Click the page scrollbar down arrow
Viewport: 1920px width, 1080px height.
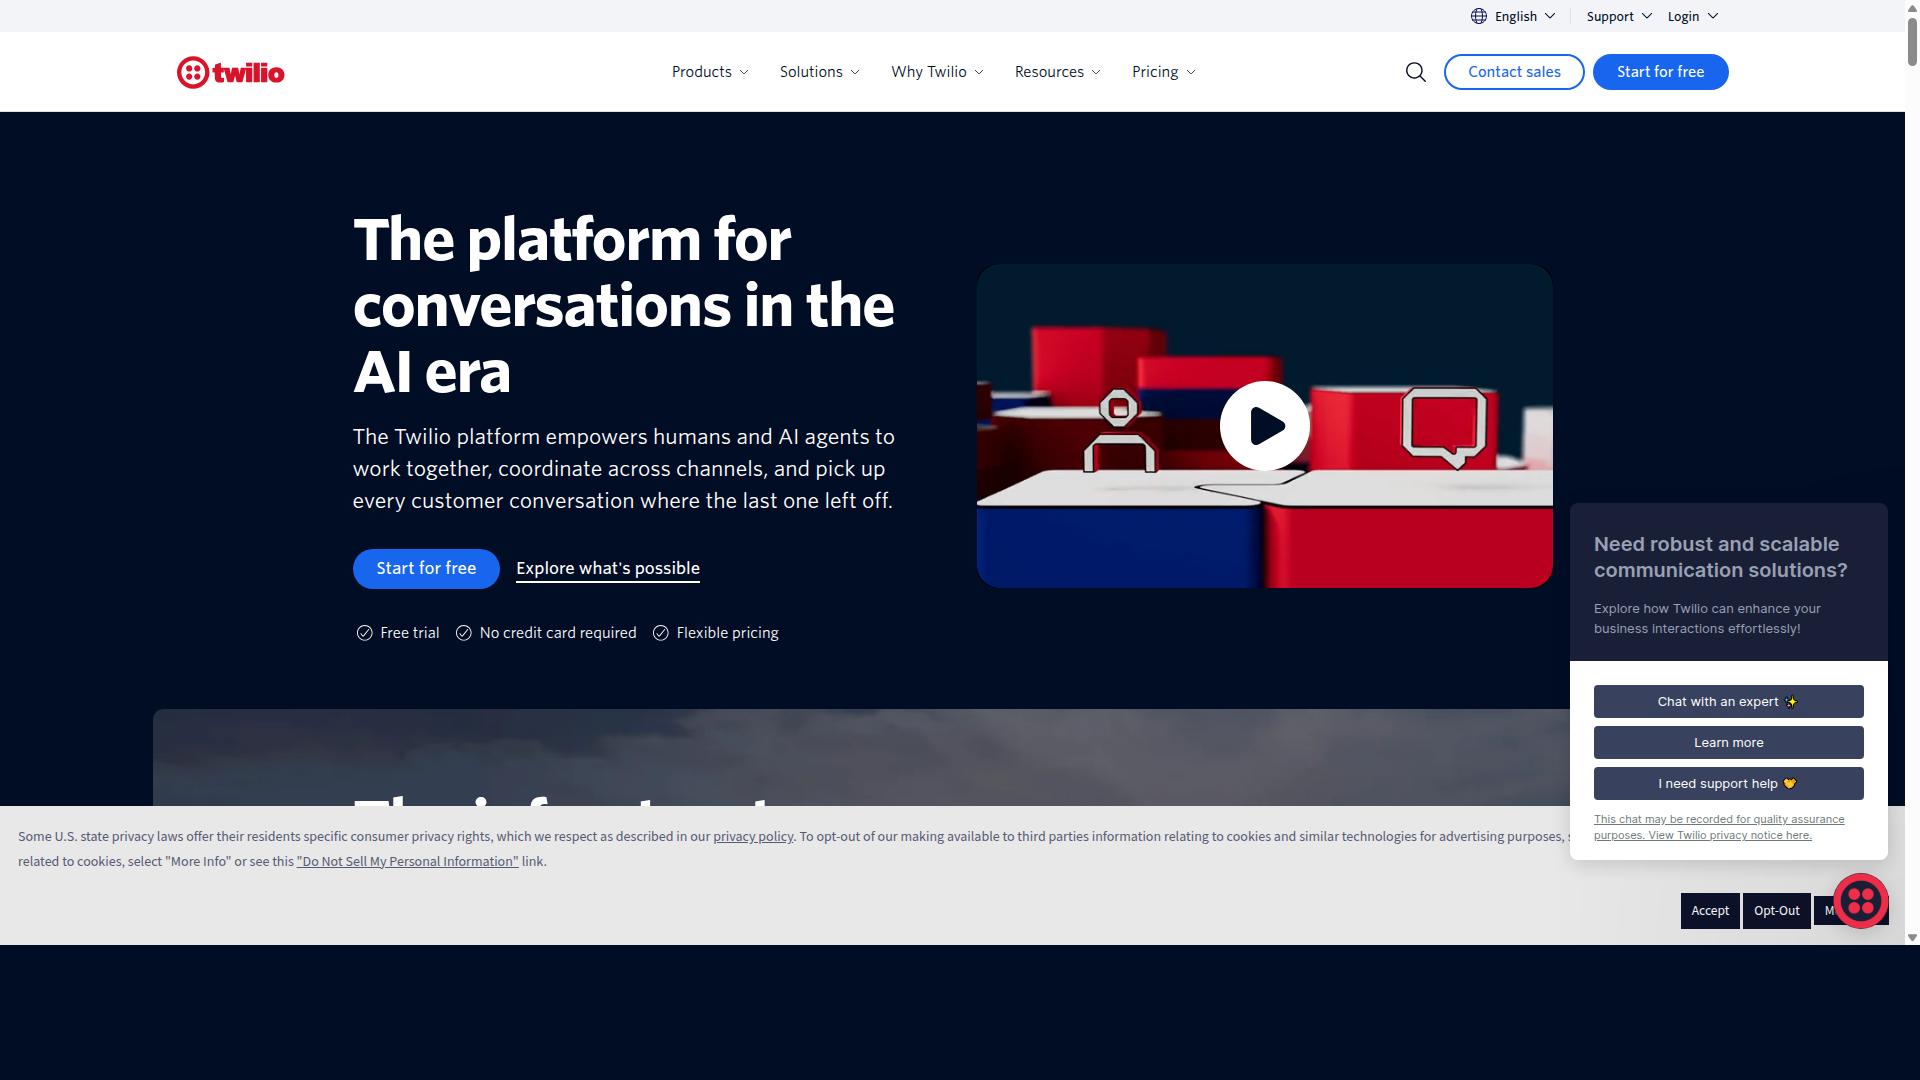(1912, 938)
